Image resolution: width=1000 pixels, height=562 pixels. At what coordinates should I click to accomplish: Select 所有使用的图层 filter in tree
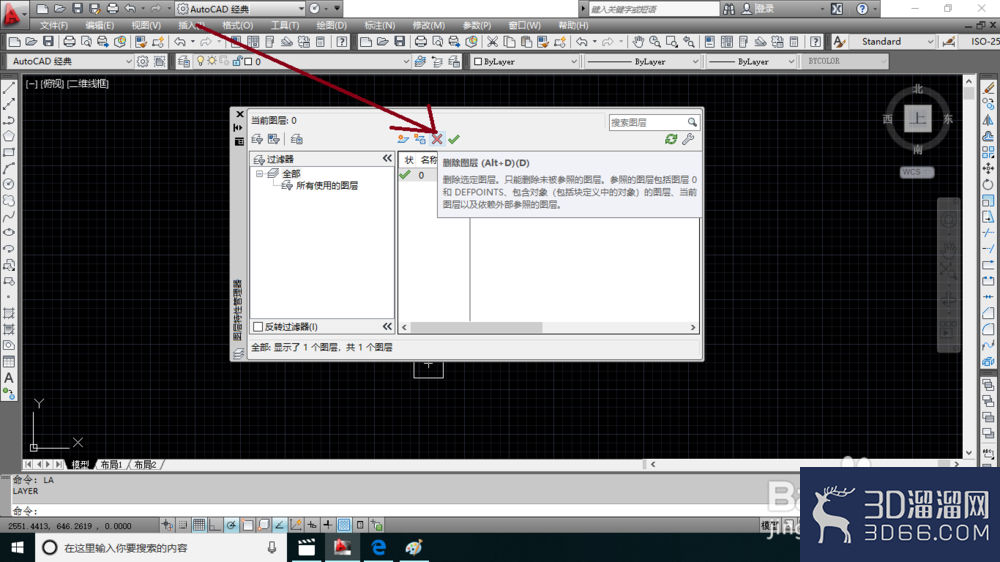click(327, 186)
